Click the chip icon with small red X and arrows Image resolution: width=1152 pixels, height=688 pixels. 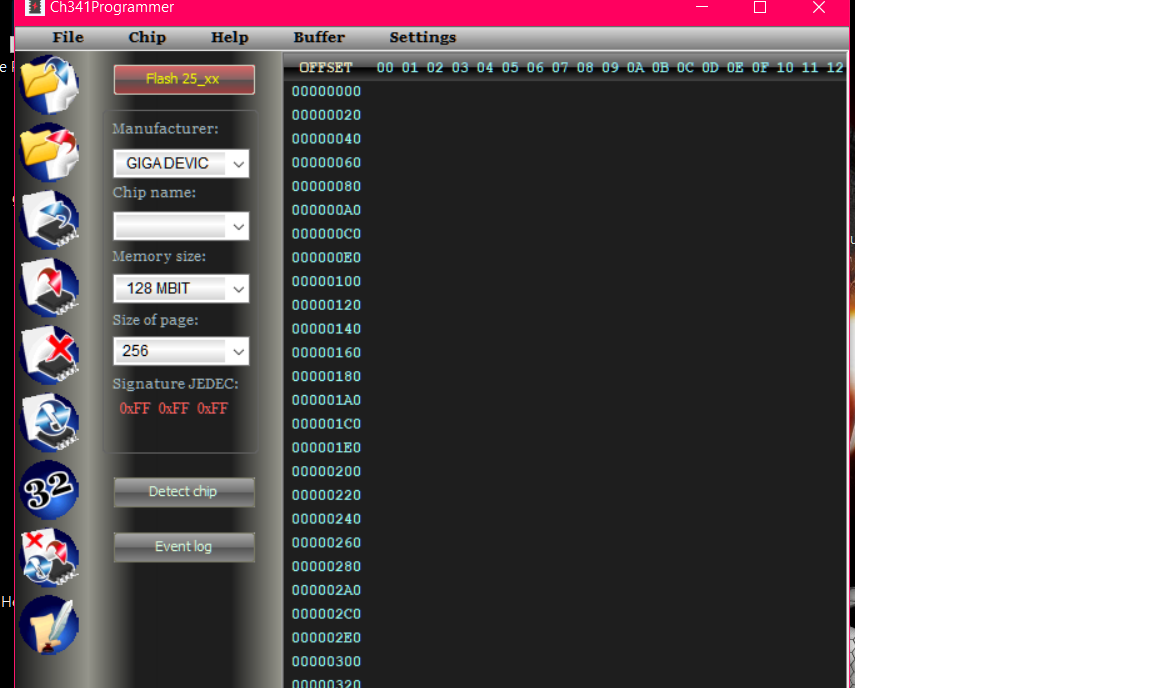coord(49,558)
